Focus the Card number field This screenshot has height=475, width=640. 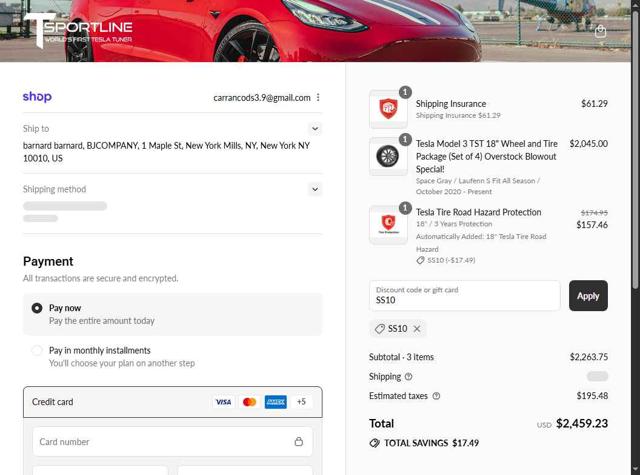click(x=173, y=442)
